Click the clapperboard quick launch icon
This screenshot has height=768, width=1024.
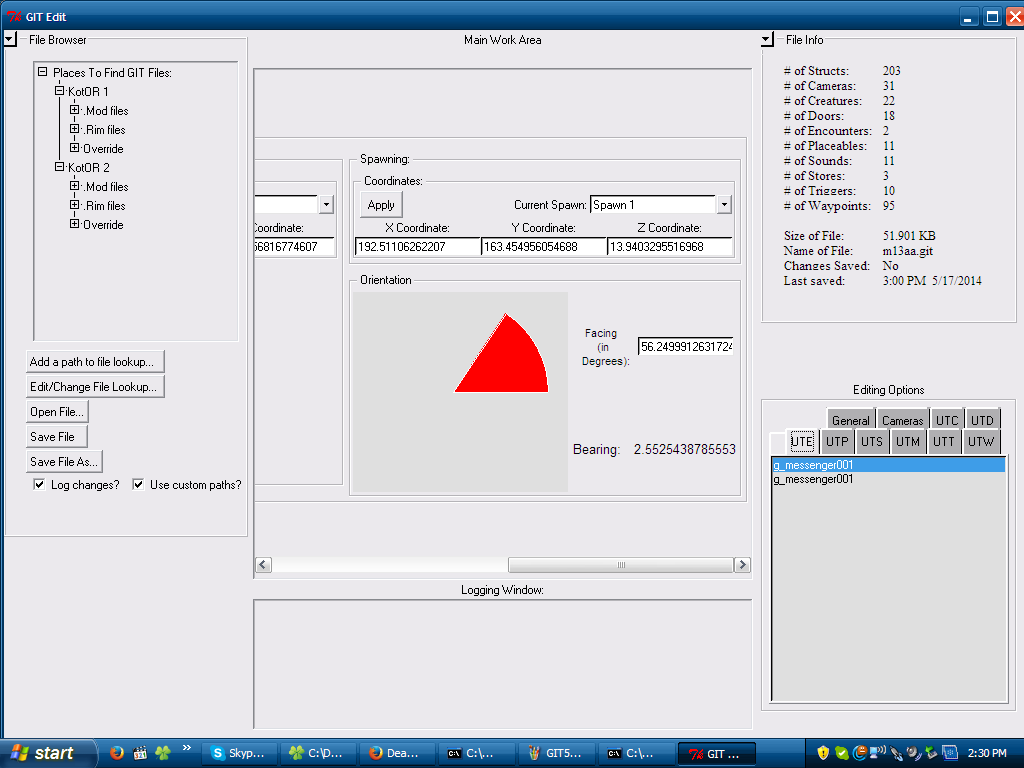[x=140, y=753]
